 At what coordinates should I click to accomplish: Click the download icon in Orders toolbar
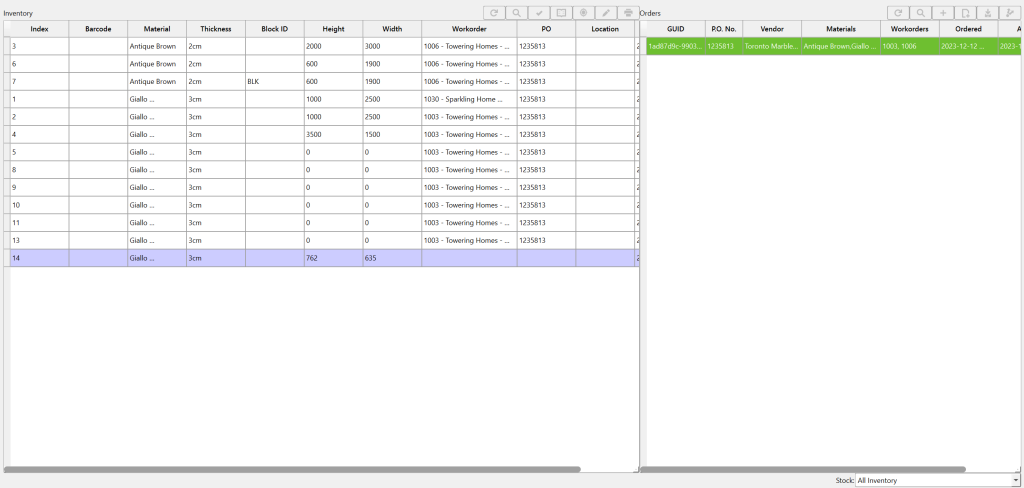tap(987, 13)
